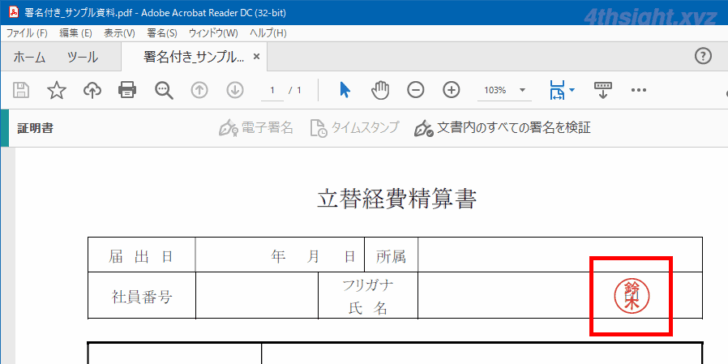Viewport: 728px width, 364px height.
Task: Click the read mode keyboard-arrow icon
Action: tap(603, 90)
